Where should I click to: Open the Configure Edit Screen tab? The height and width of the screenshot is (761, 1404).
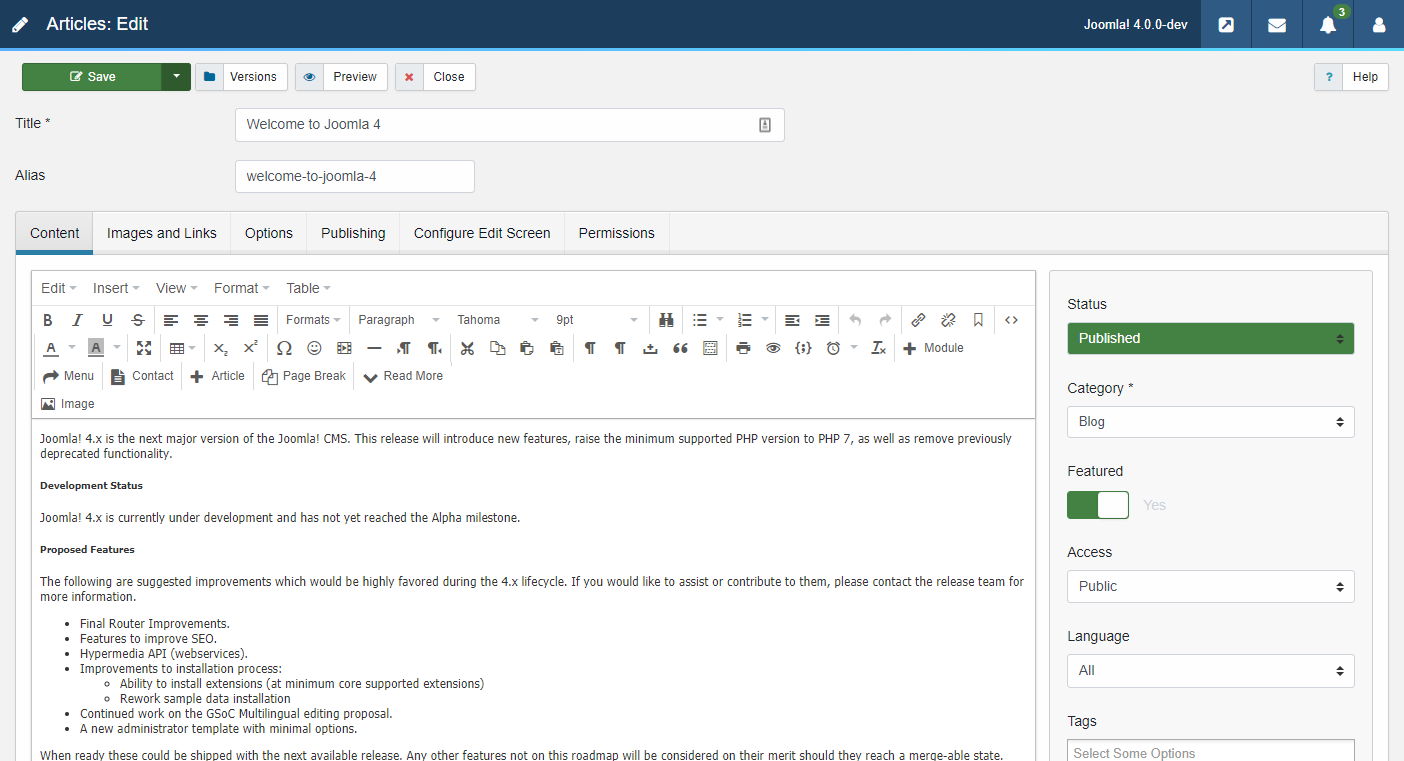tap(482, 233)
